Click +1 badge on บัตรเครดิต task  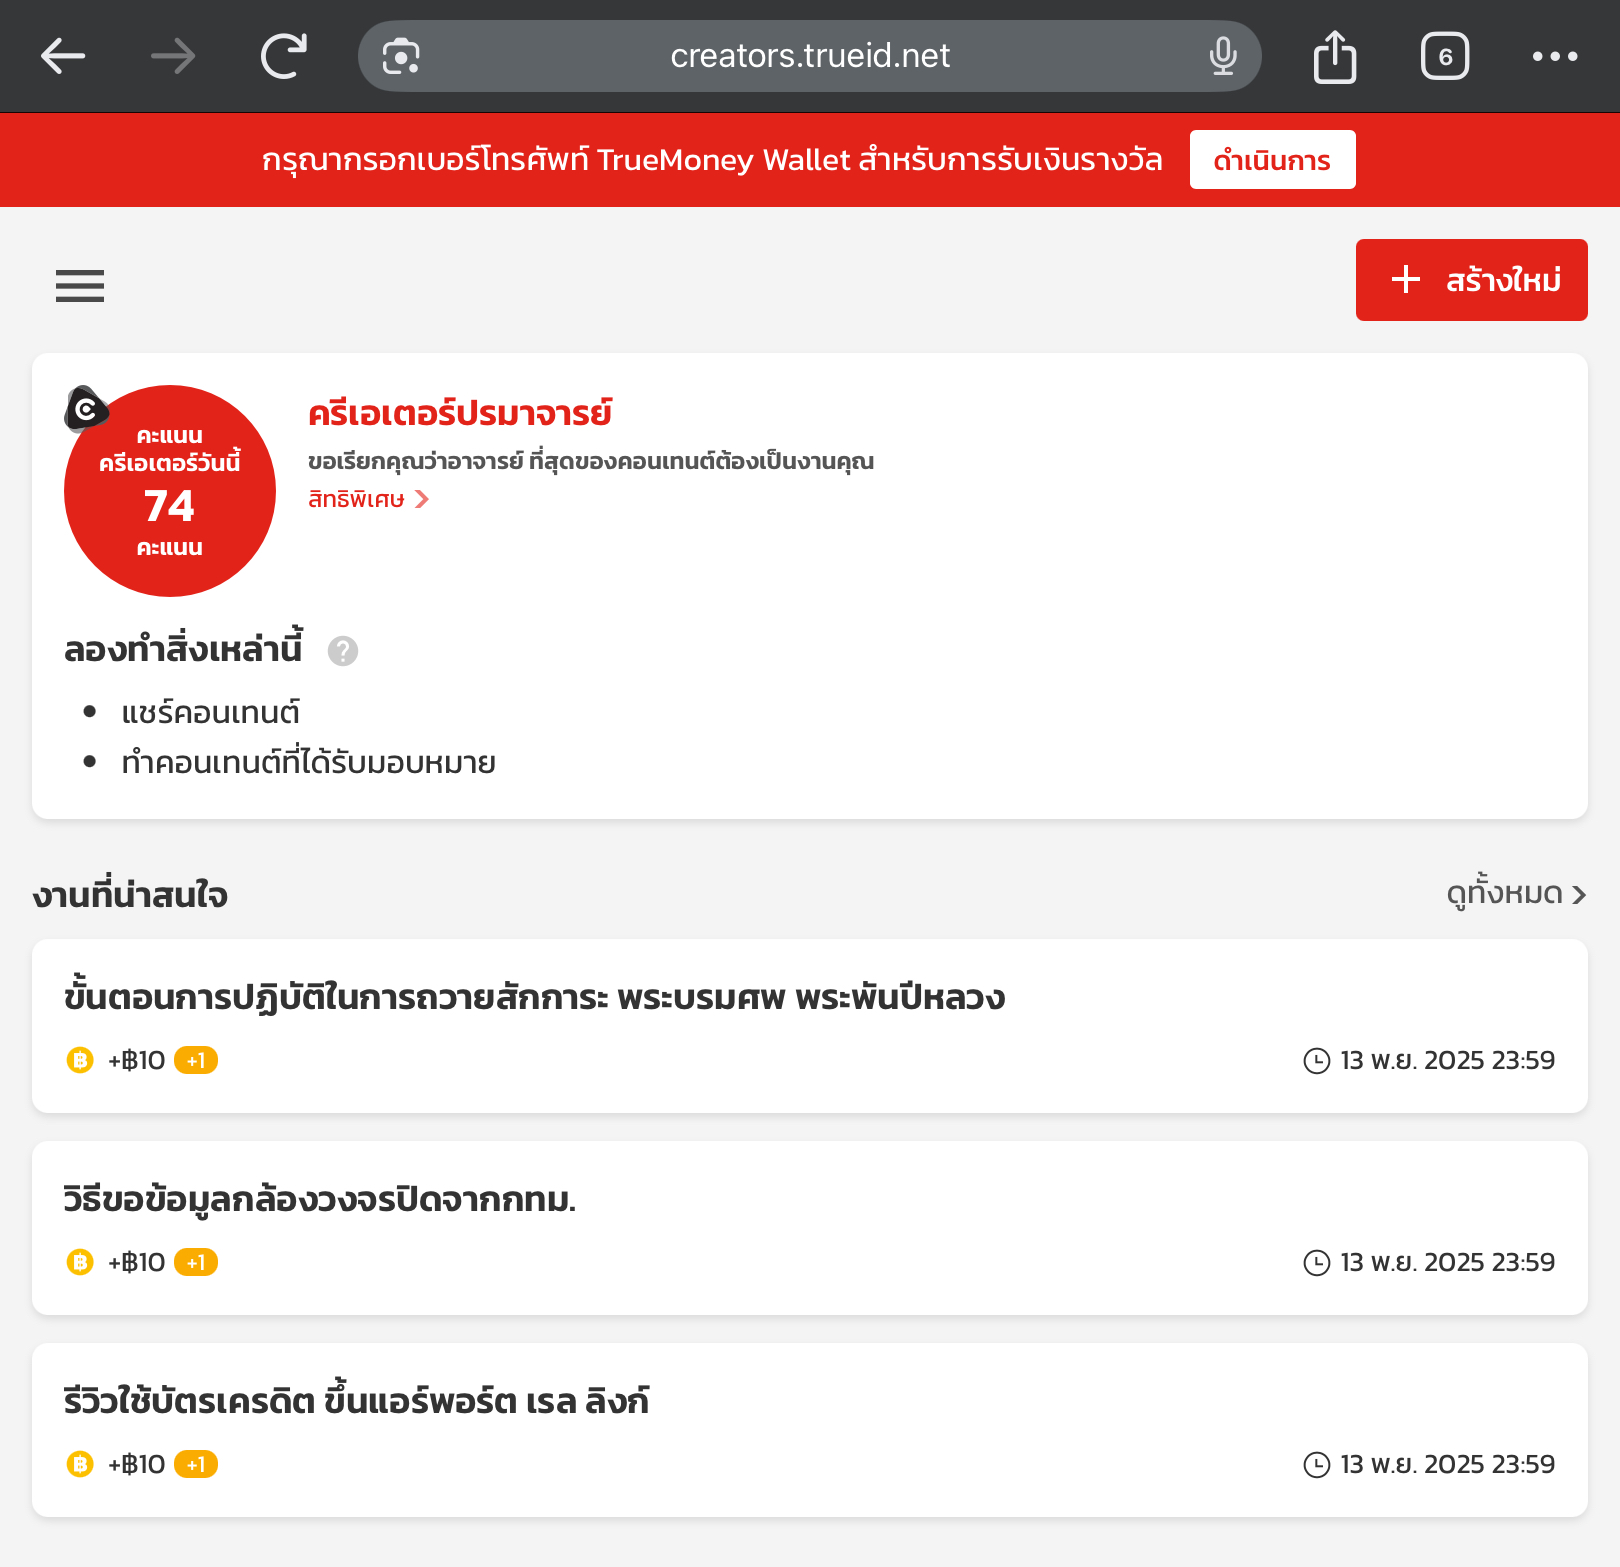coord(196,1464)
